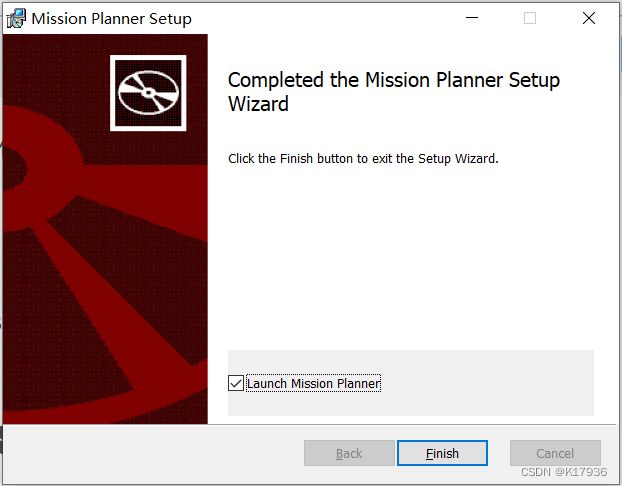The image size is (622, 486).
Task: Click empty gray panel beside the checkbox
Action: [490, 383]
